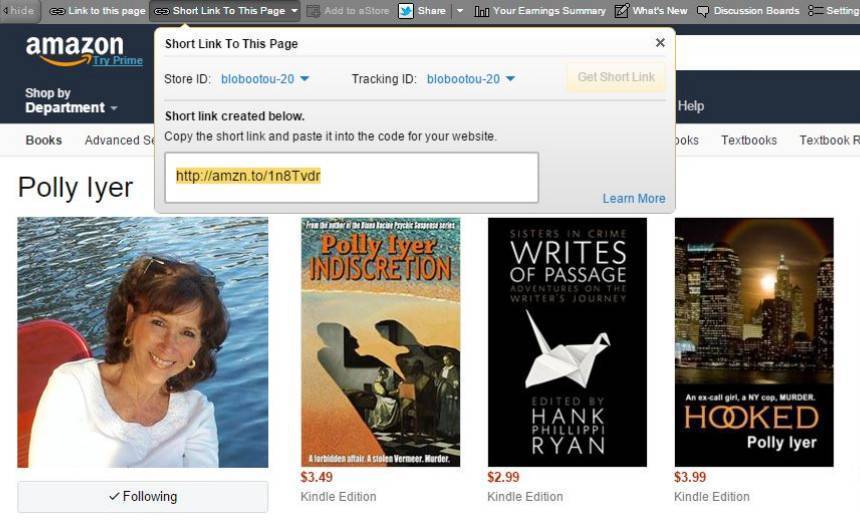Viewport: 860px width, 529px height.
Task: Click the hide button in the Associates toolbar
Action: coord(20,11)
